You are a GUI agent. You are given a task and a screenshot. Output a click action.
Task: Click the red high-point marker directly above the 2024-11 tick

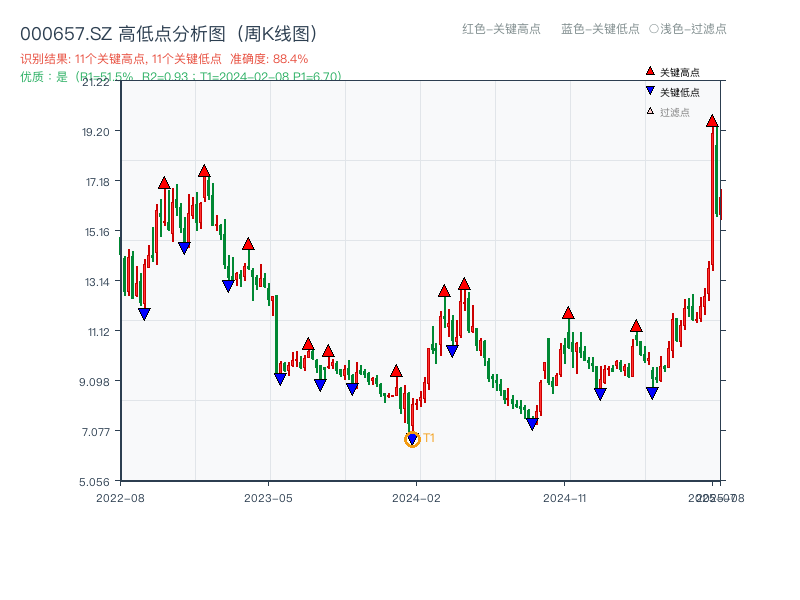[x=568, y=313]
